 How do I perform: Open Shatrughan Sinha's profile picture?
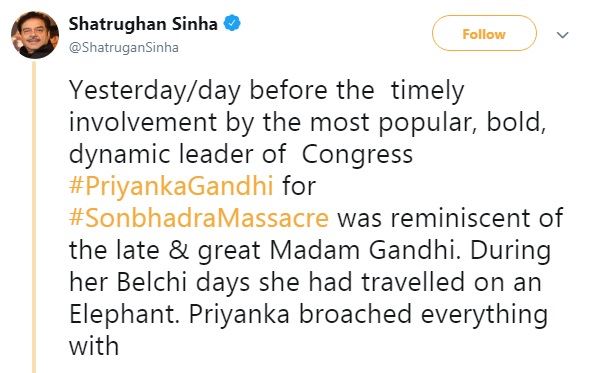coord(35,35)
